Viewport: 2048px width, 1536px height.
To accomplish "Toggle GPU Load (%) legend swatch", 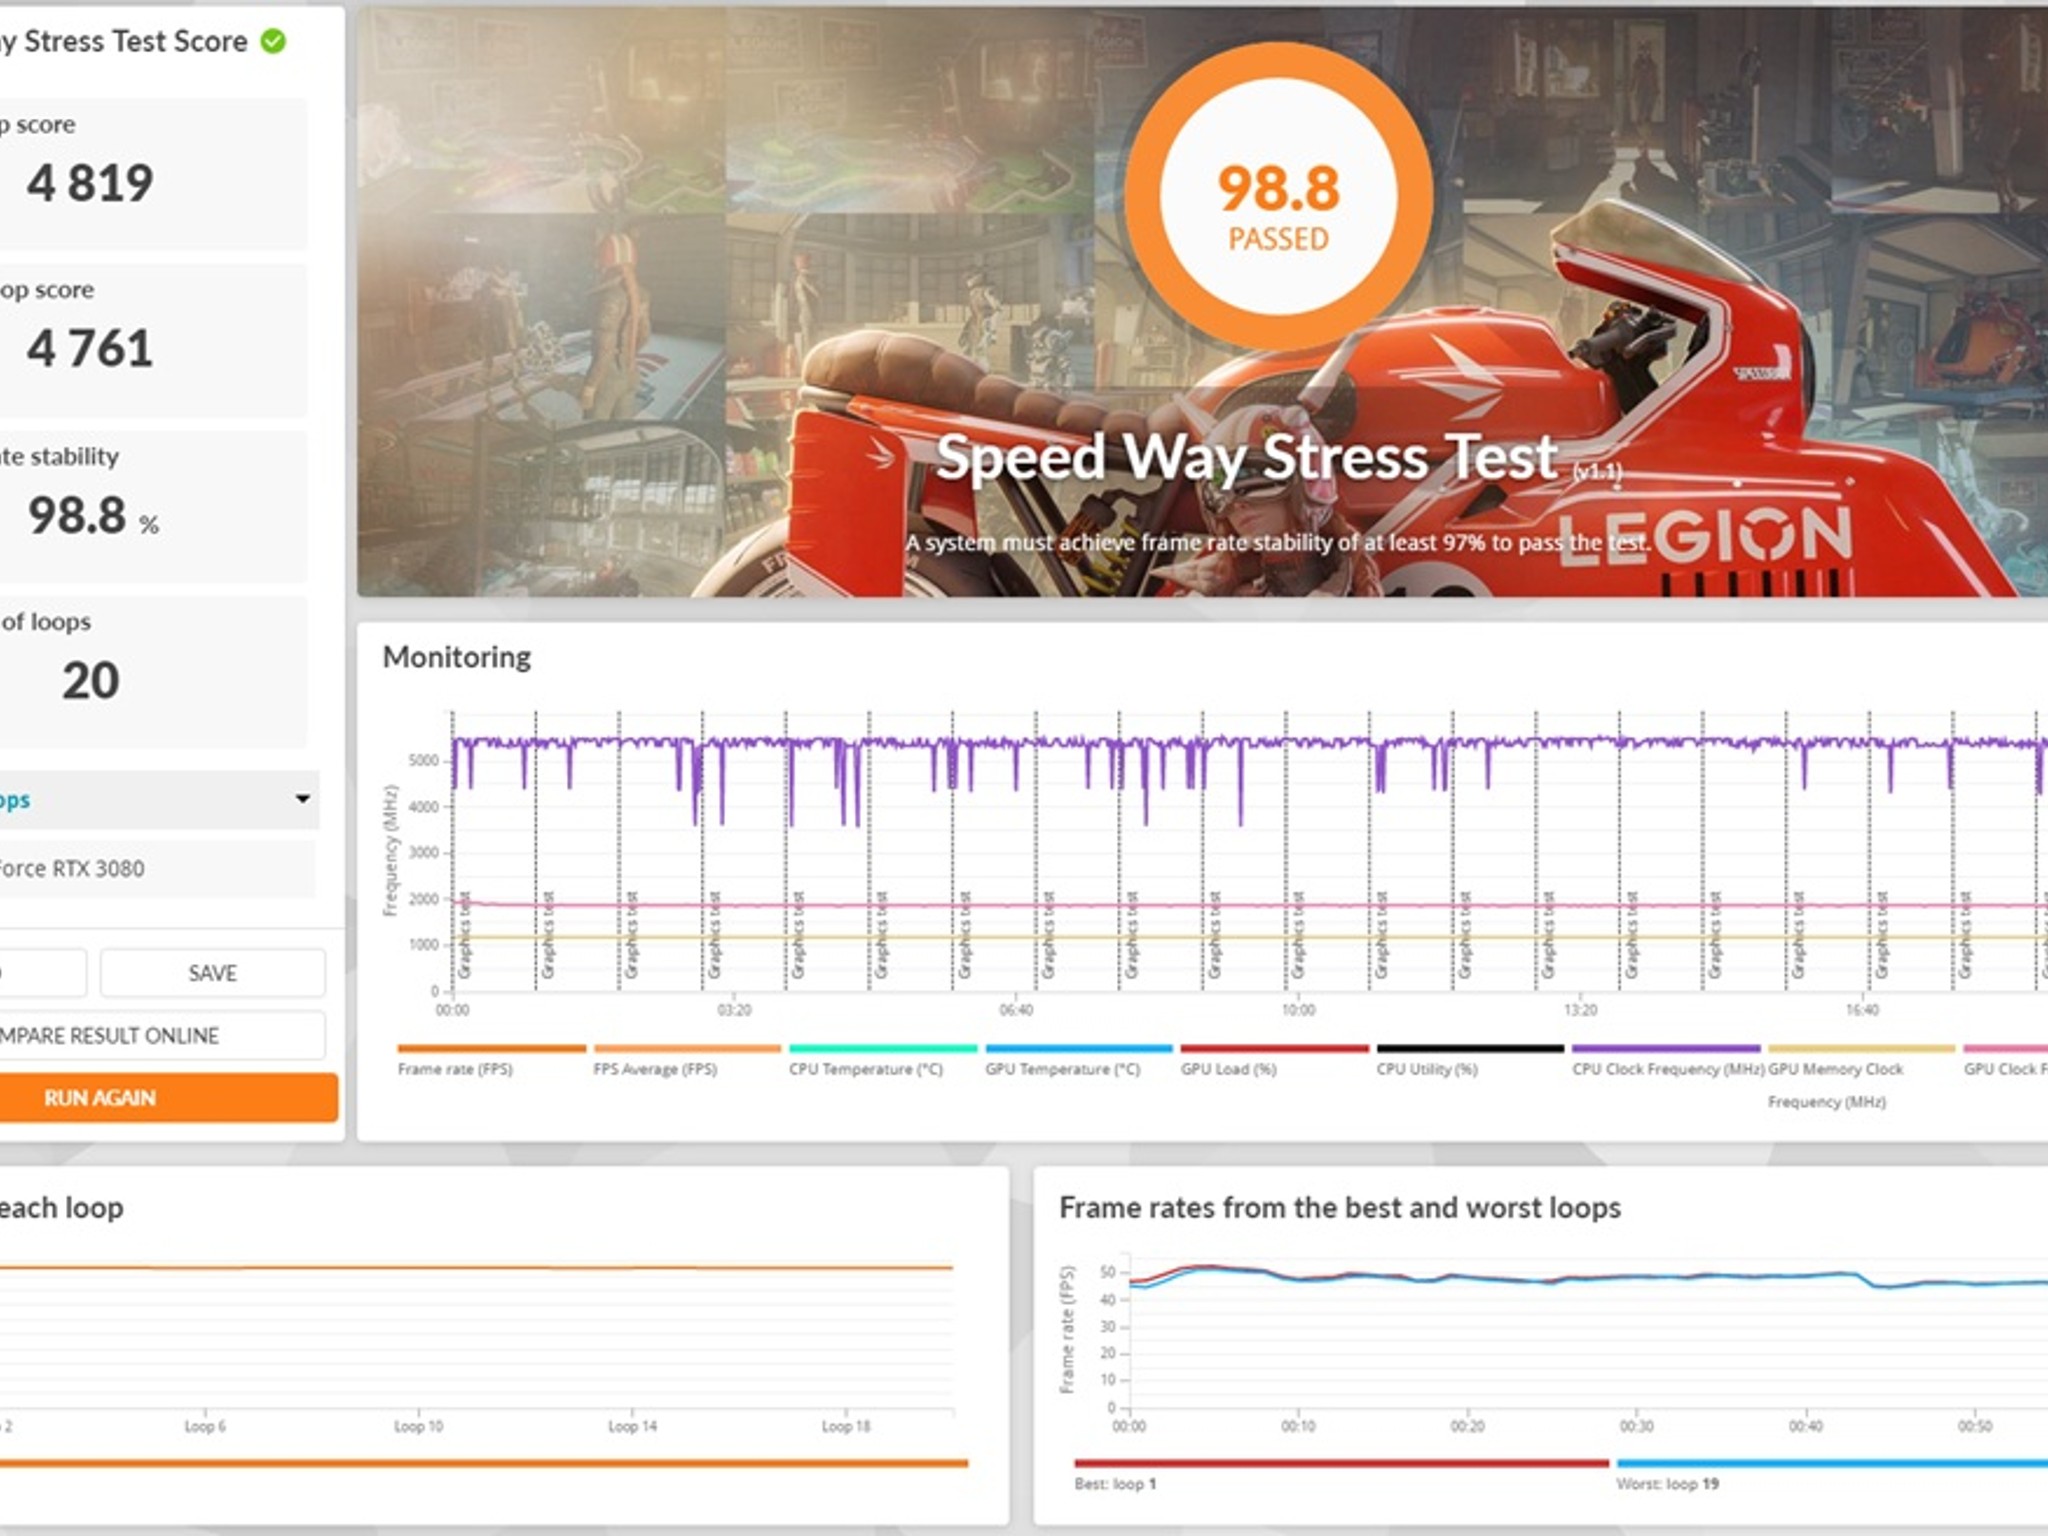I will pyautogui.click(x=1275, y=1049).
